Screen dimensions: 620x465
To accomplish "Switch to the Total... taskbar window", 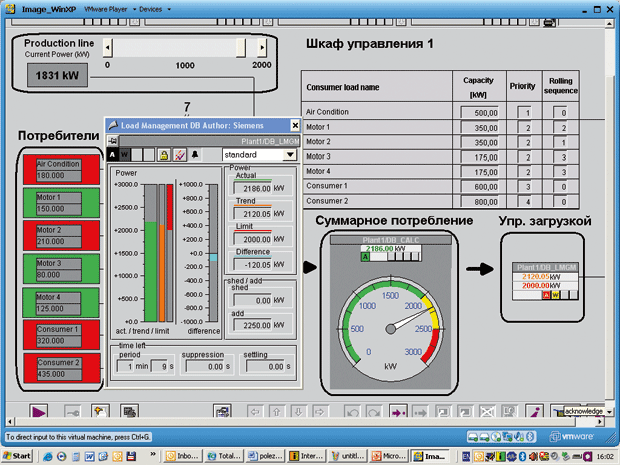I will tap(224, 456).
